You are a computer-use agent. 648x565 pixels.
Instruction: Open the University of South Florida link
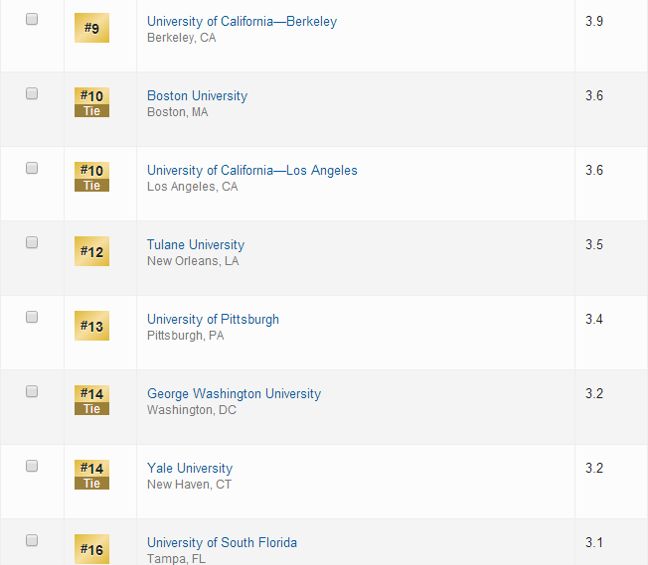point(222,542)
